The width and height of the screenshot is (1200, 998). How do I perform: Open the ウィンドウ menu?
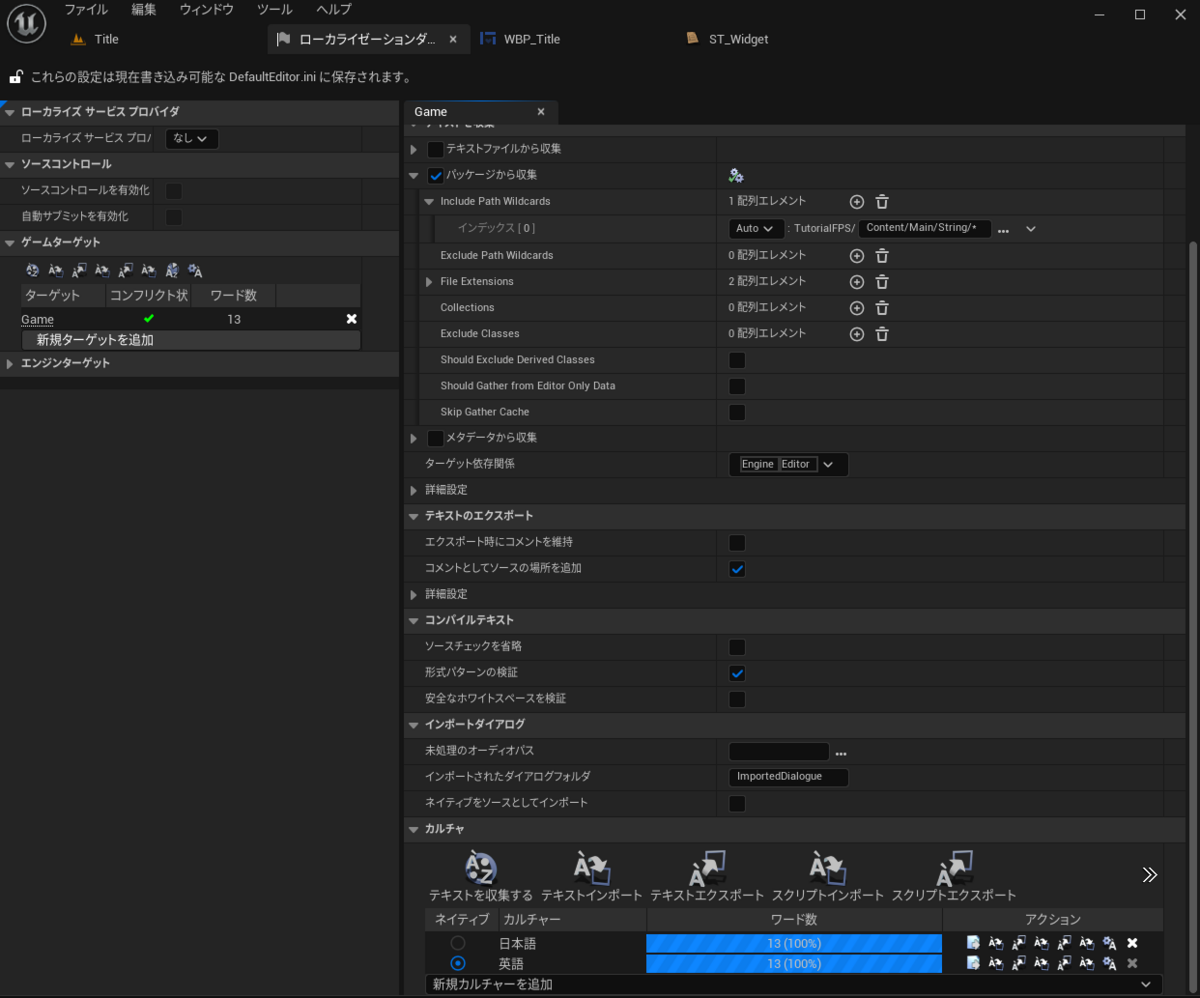click(206, 10)
